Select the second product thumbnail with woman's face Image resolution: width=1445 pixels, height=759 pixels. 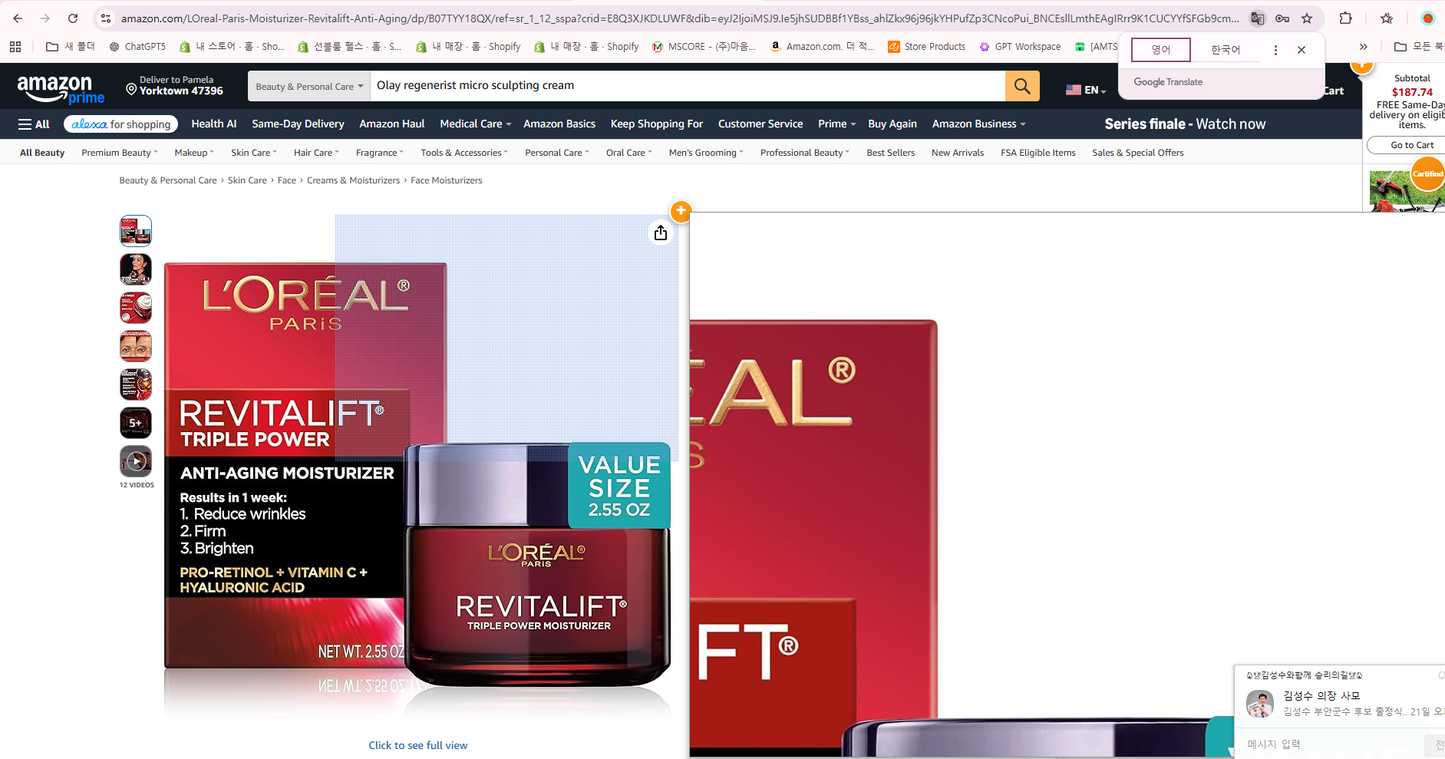click(136, 269)
